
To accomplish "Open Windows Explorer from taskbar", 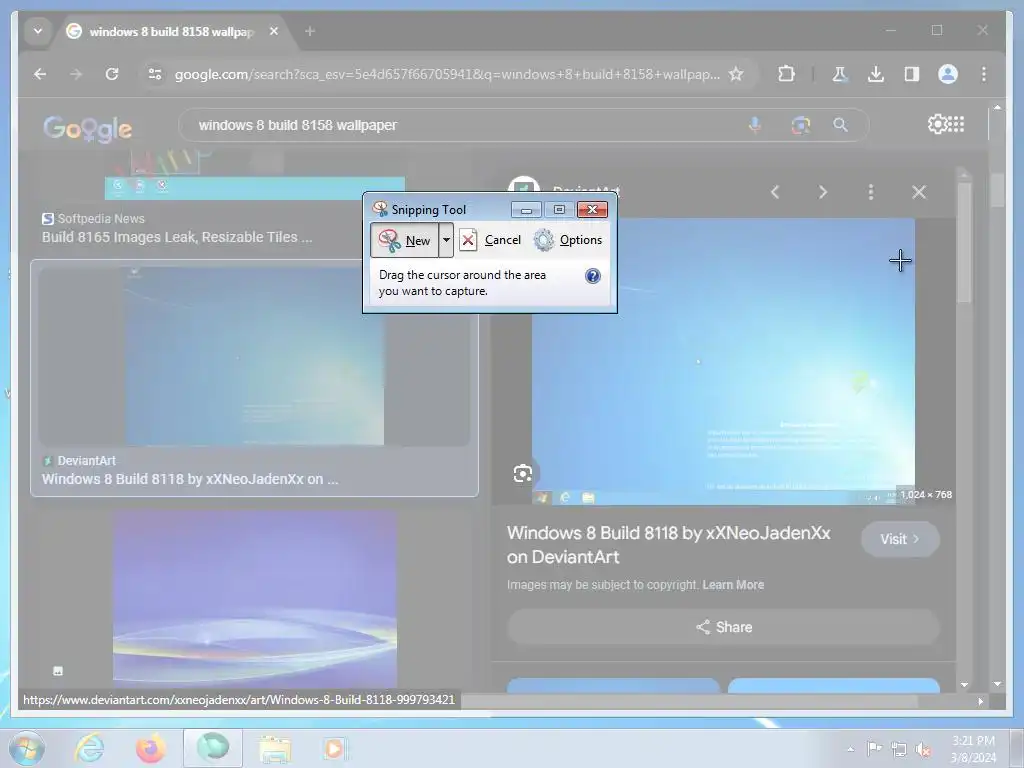I will (x=275, y=748).
